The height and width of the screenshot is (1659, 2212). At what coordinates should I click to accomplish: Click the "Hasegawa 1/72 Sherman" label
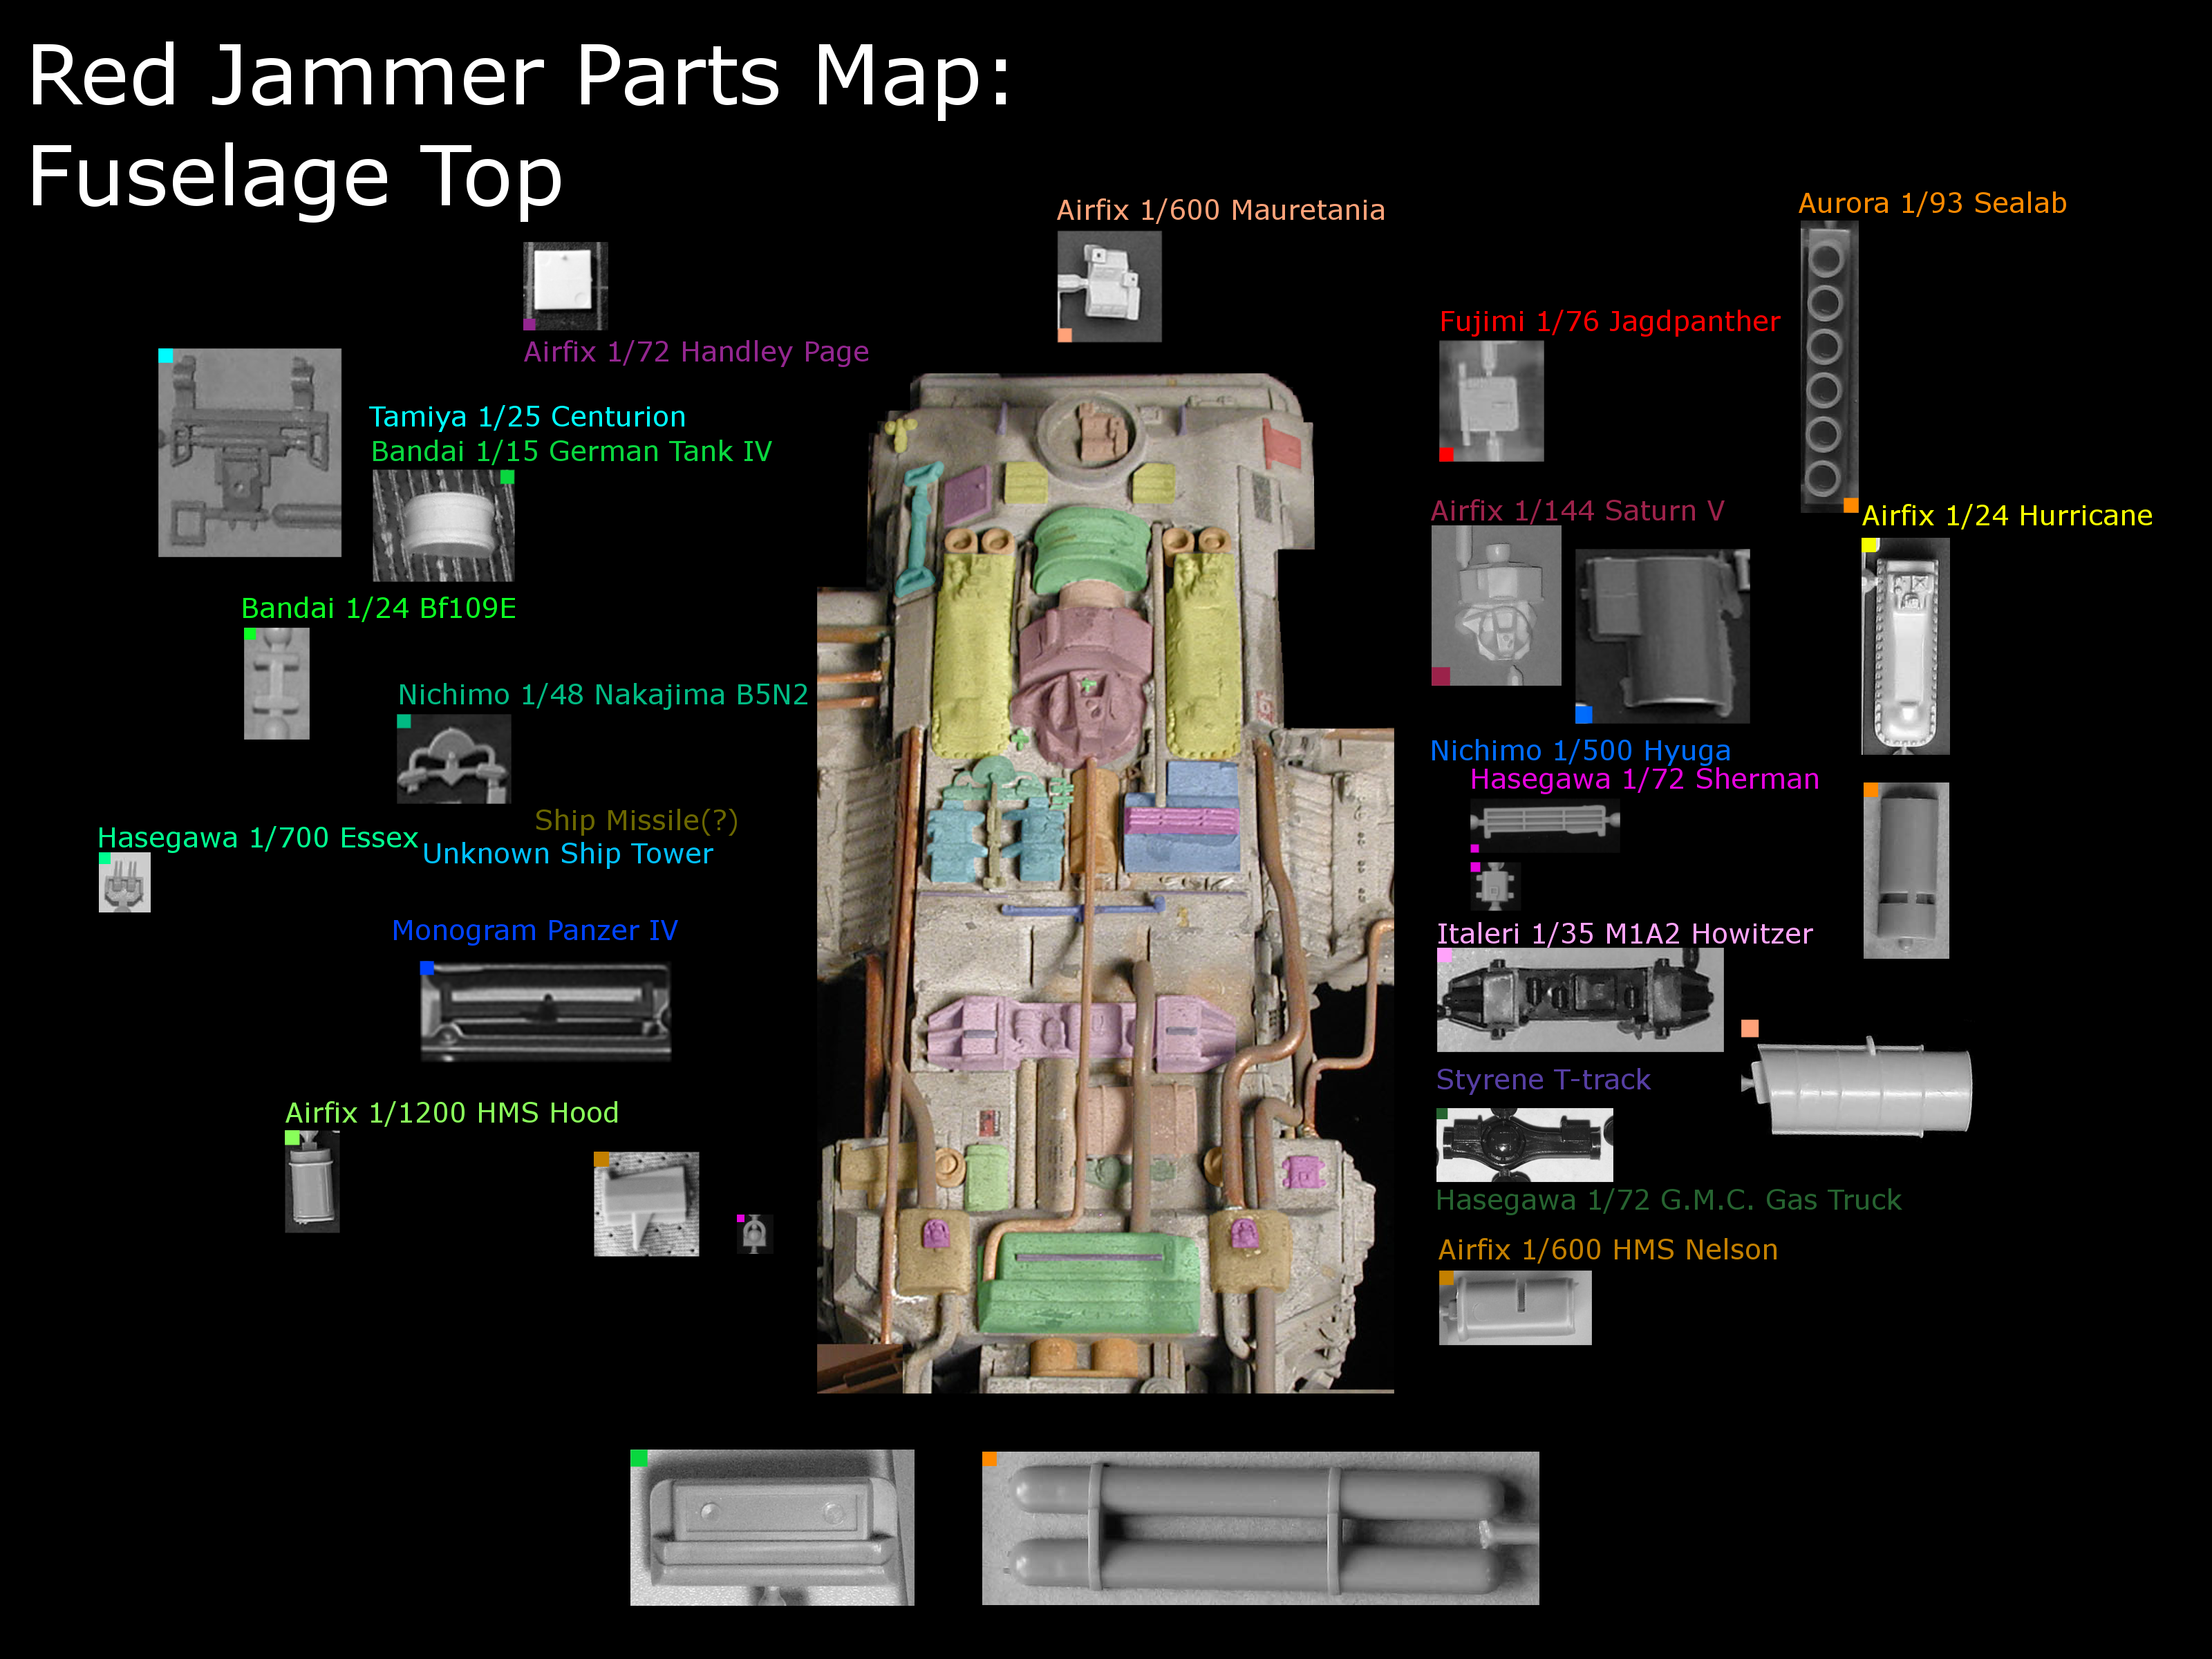pyautogui.click(x=1644, y=779)
